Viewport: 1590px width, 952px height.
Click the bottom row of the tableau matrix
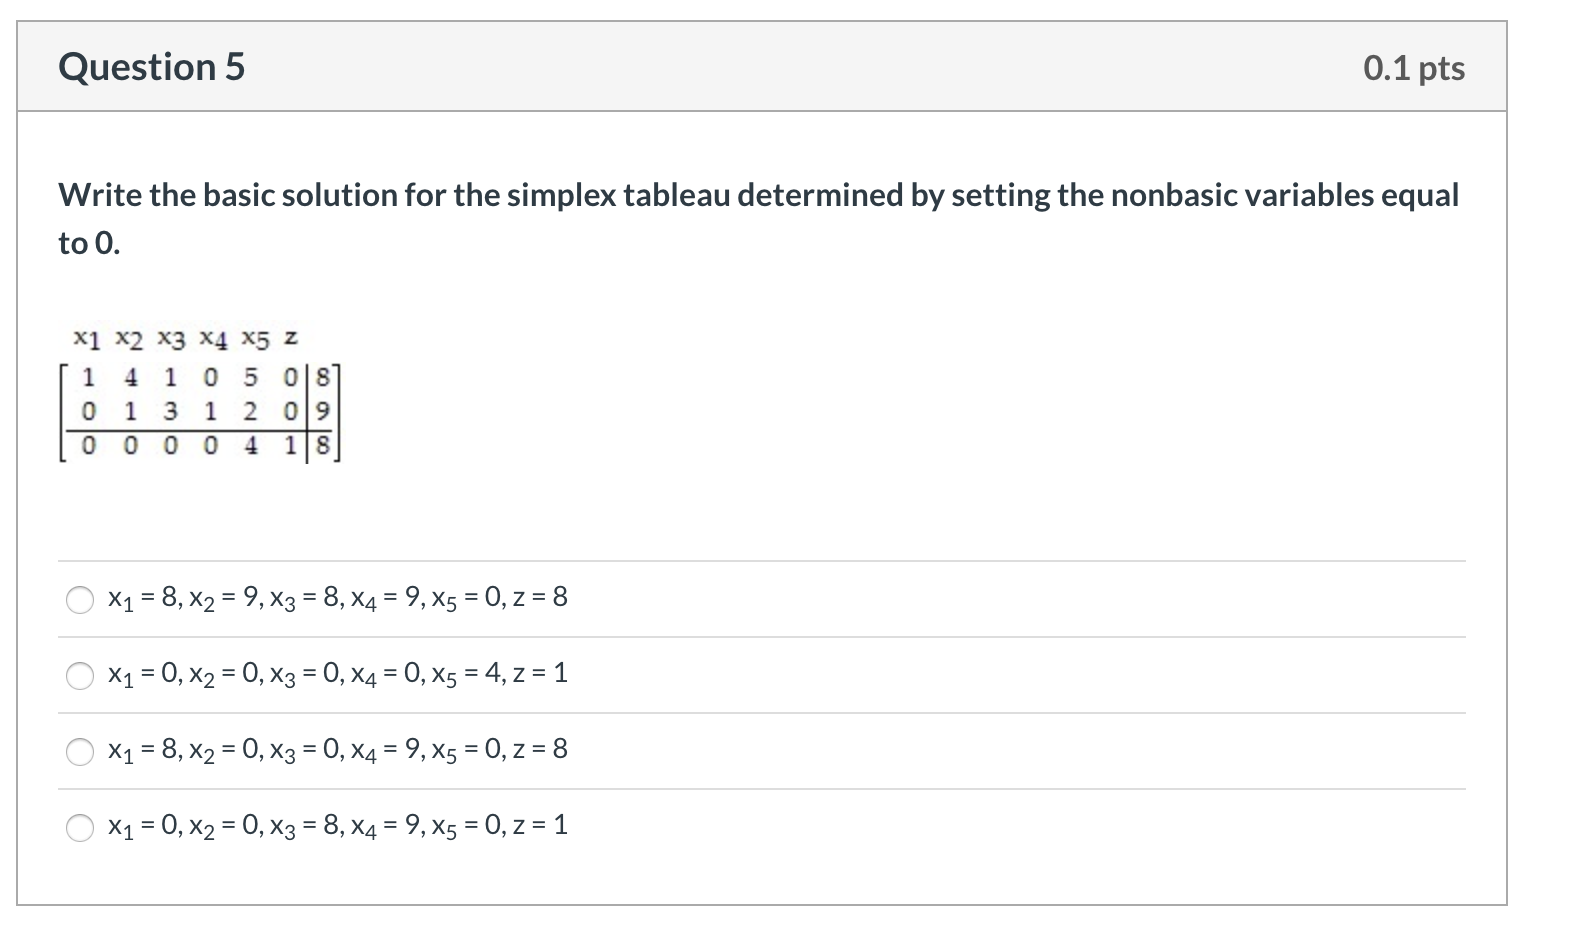pos(200,445)
